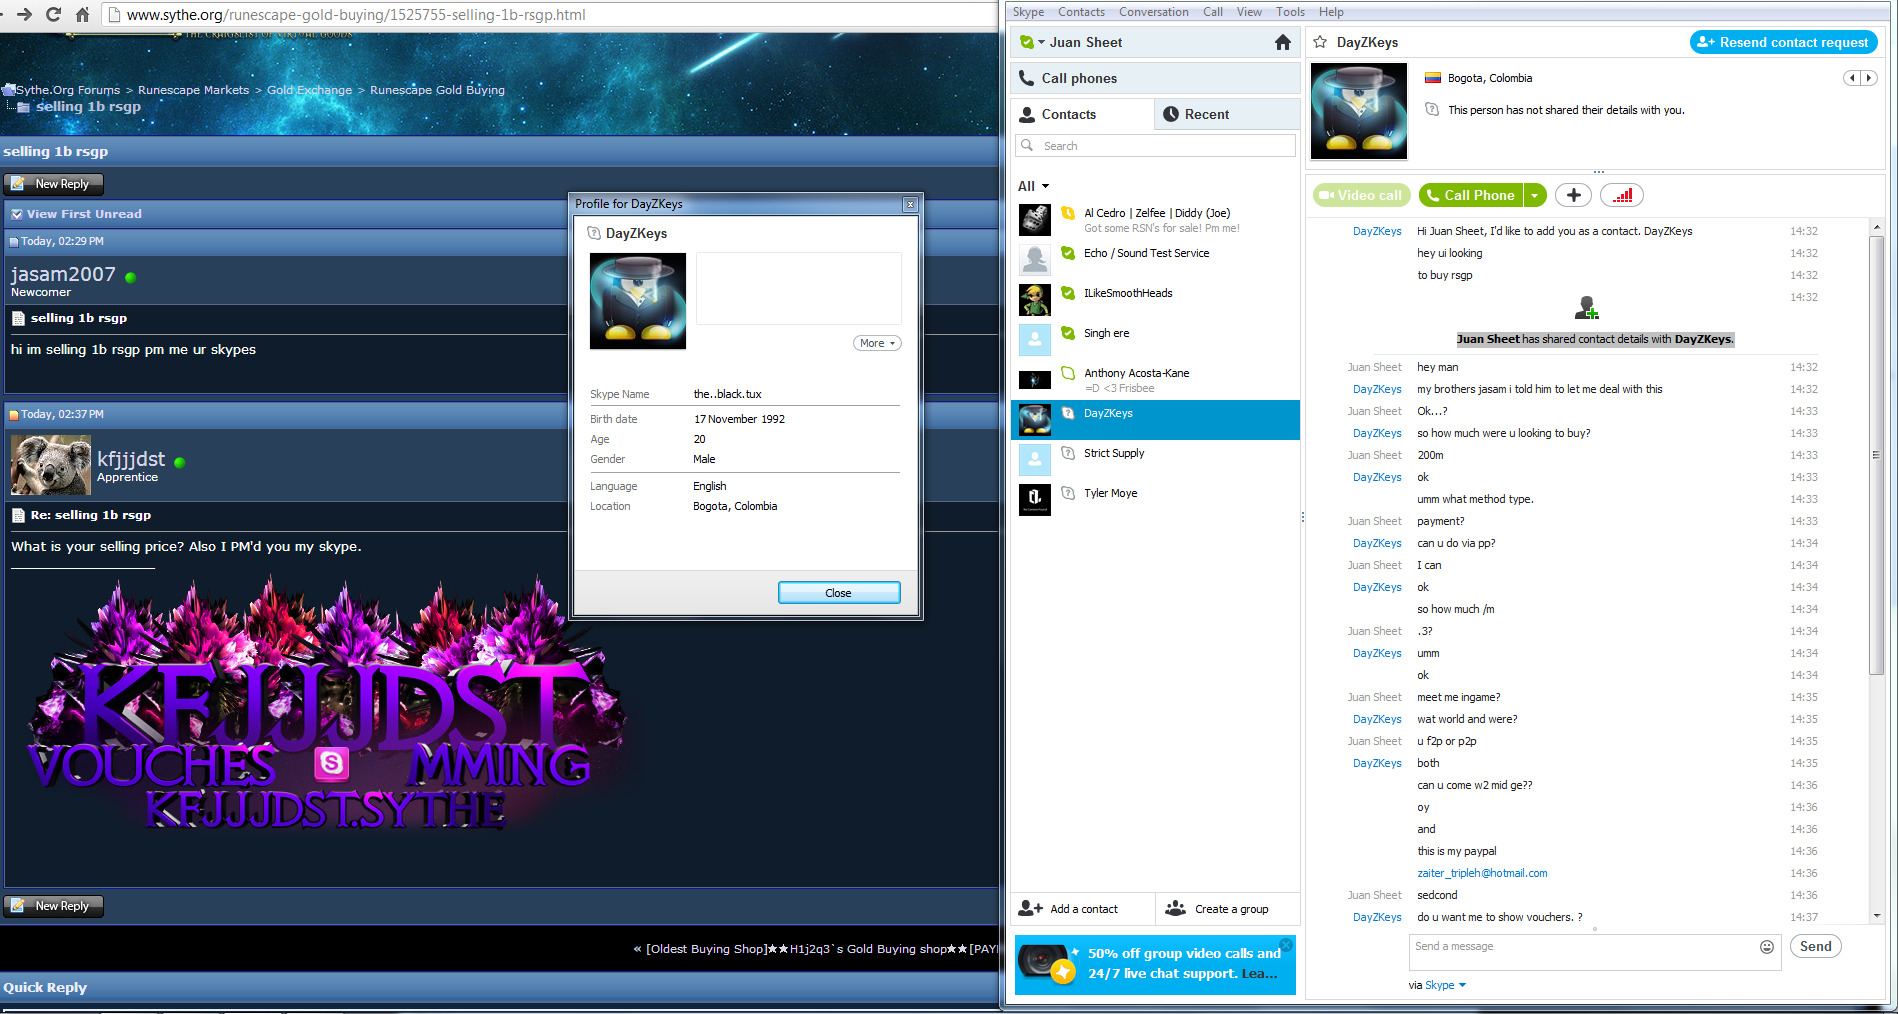Click Al Cedro contact avatar
Screen dimensions: 1898x1014
pyautogui.click(x=1035, y=219)
